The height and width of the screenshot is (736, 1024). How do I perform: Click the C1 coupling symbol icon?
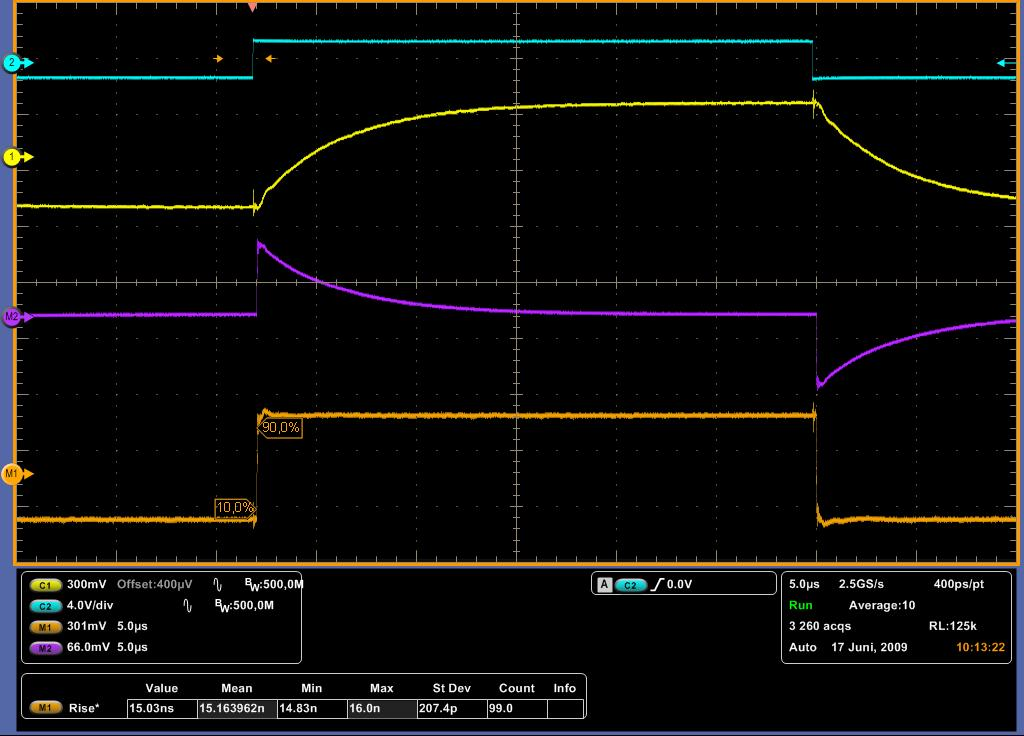[217, 584]
